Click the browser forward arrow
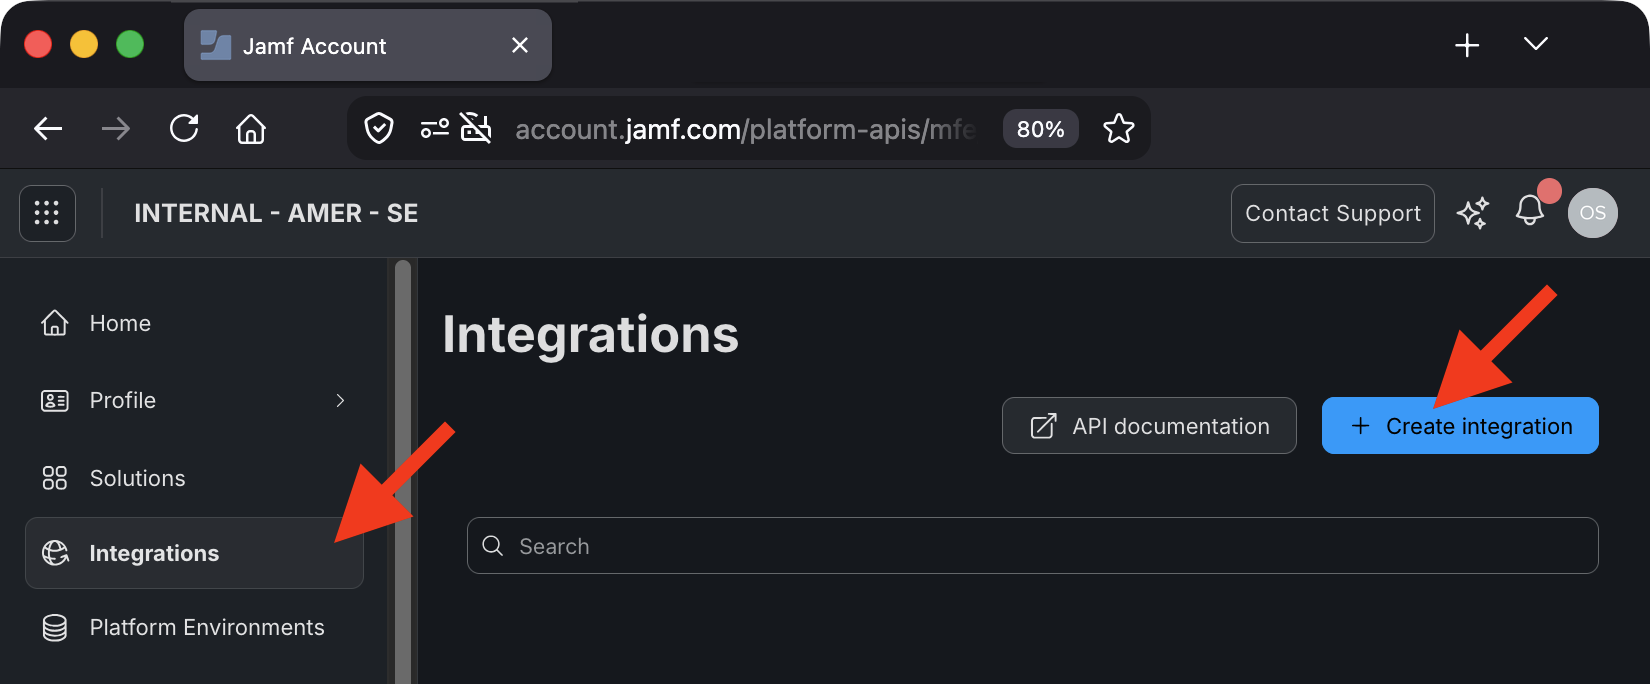Screen dimensions: 1650x684 point(116,129)
